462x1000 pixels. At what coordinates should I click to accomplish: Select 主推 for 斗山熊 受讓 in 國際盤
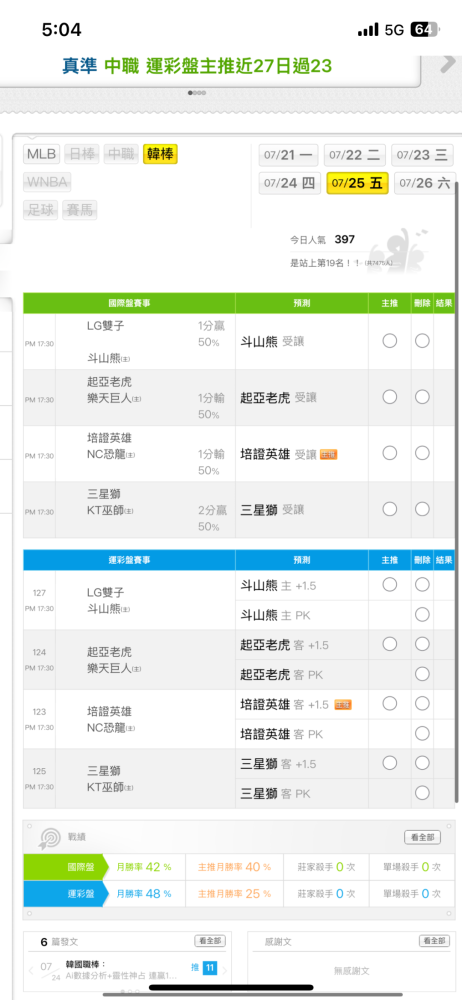pyautogui.click(x=390, y=341)
